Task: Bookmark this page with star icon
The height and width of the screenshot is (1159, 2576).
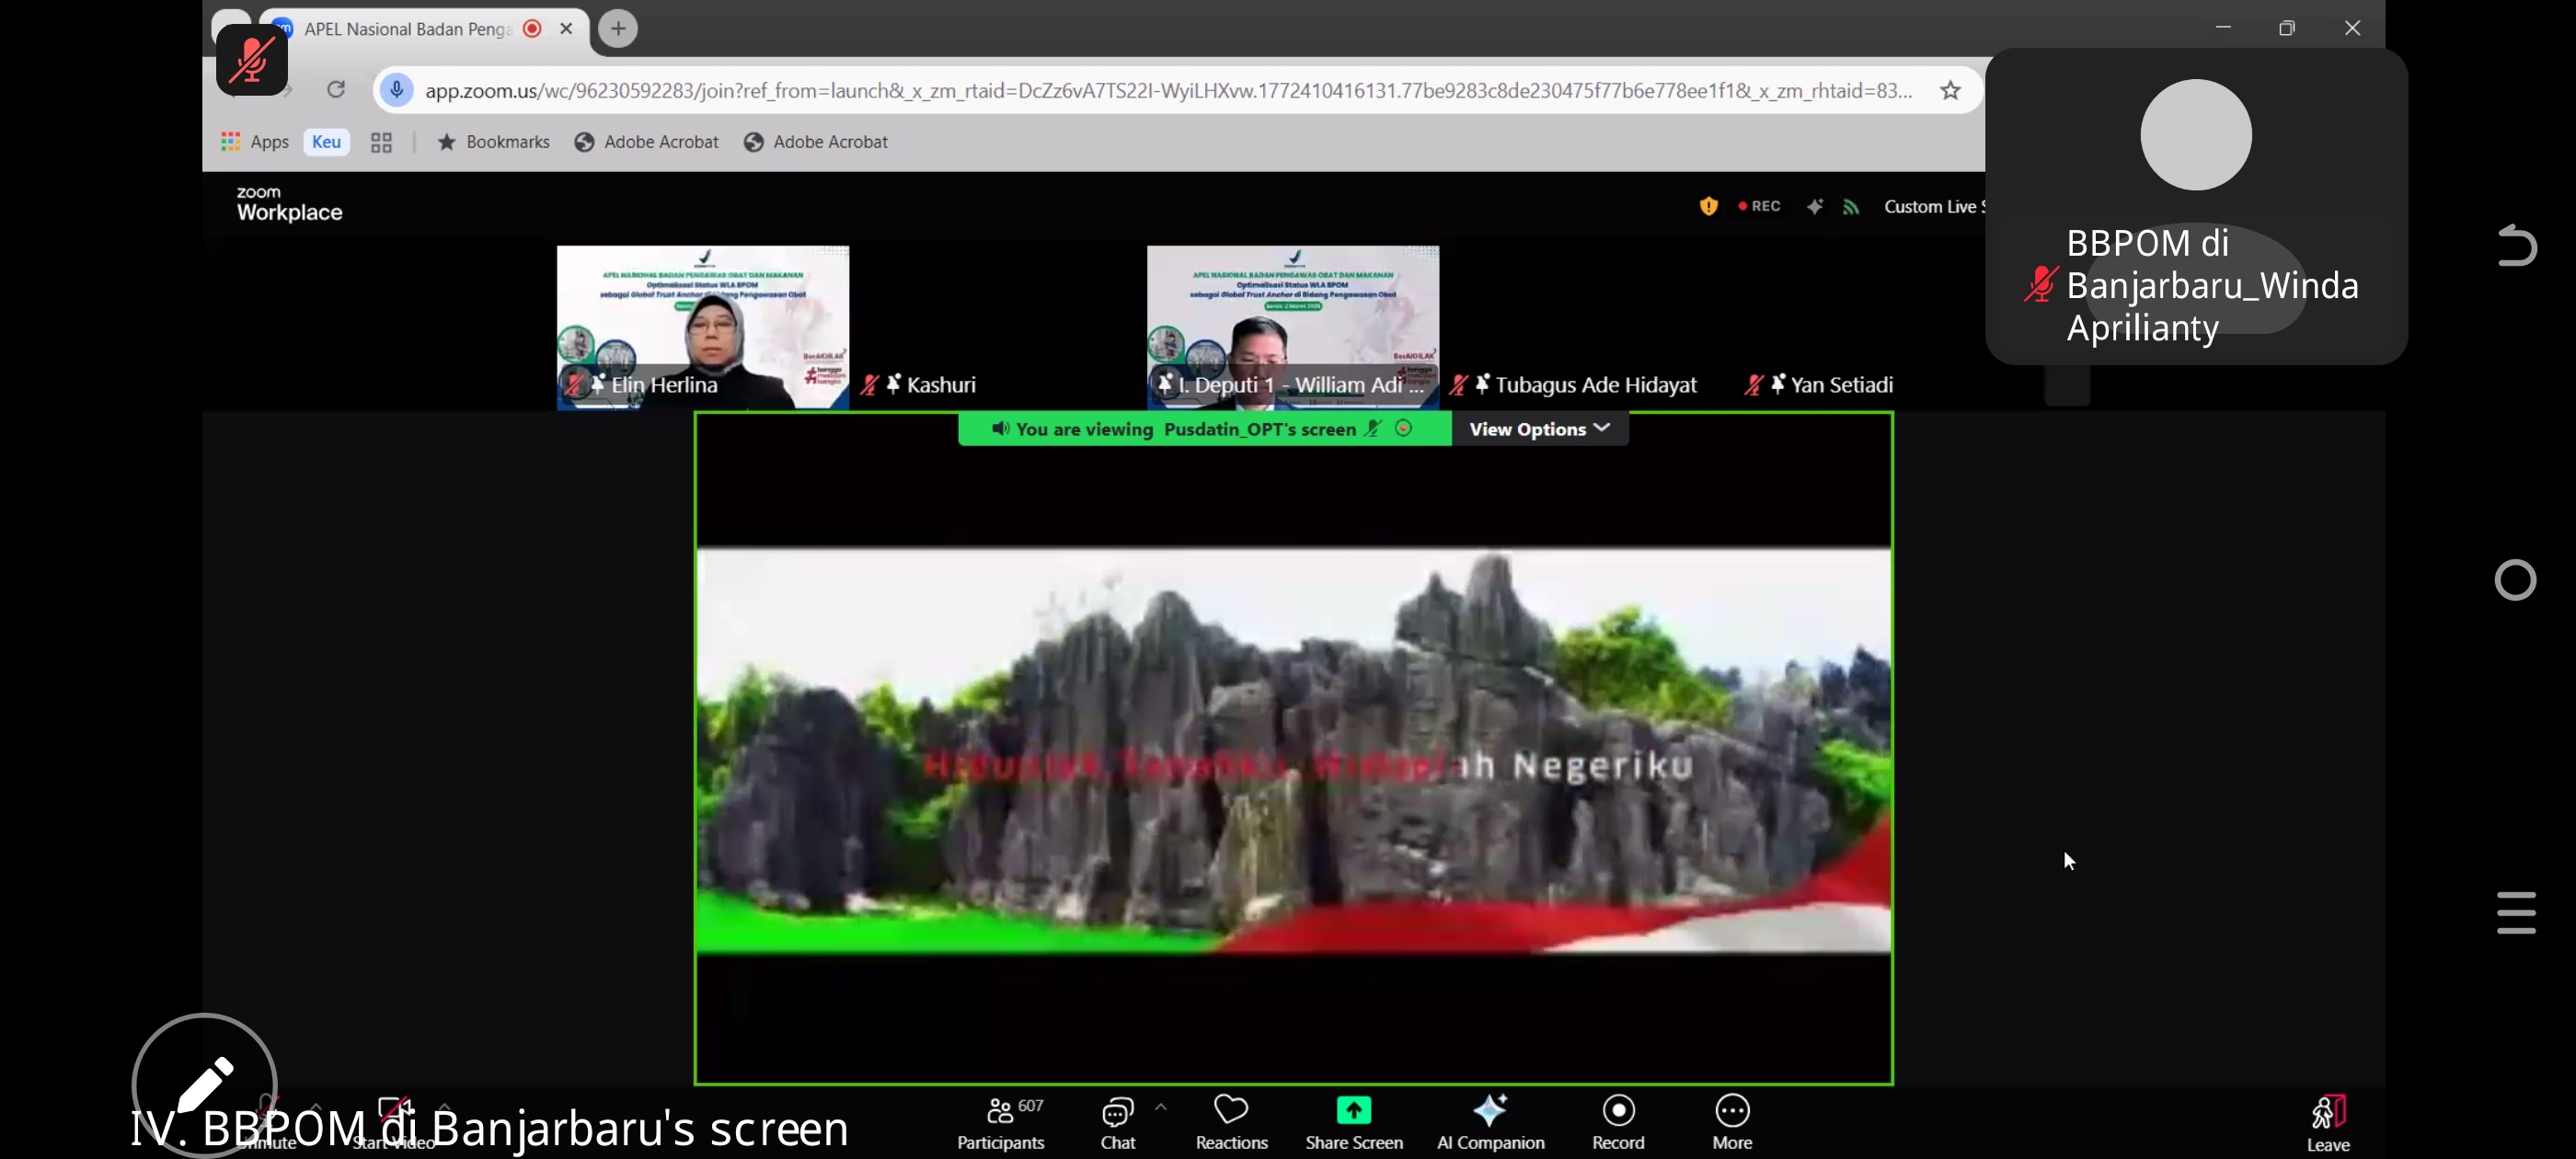Action: pos(1950,91)
